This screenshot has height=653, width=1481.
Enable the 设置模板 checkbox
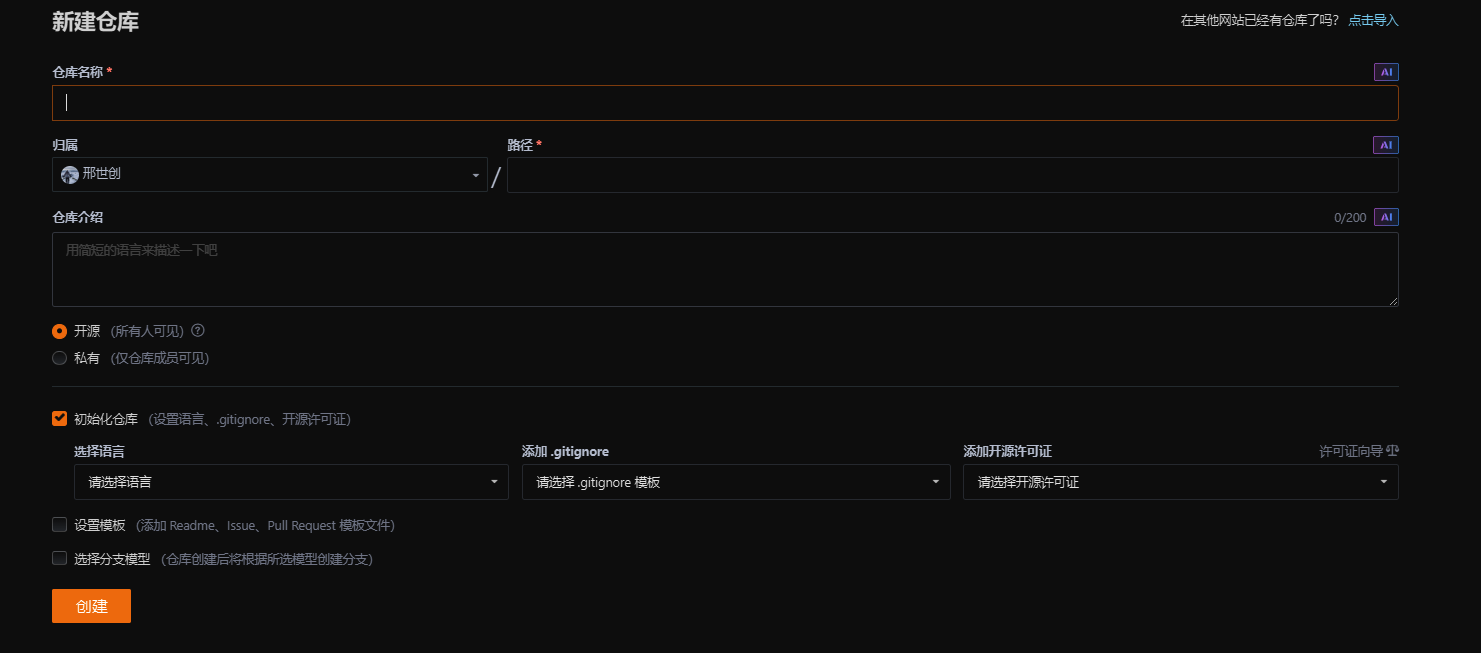tap(59, 524)
